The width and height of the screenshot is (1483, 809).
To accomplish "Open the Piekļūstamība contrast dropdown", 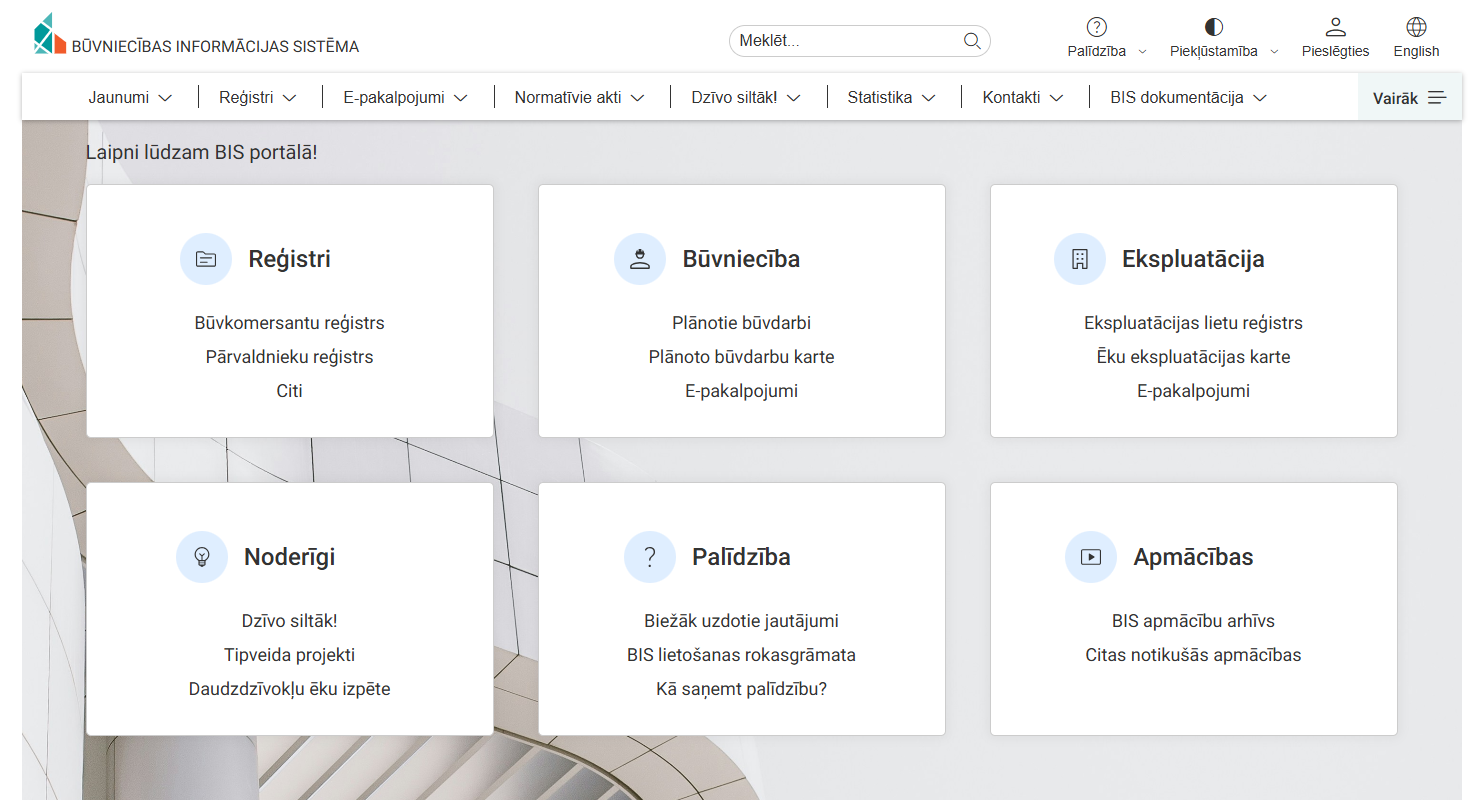I will tap(1223, 38).
